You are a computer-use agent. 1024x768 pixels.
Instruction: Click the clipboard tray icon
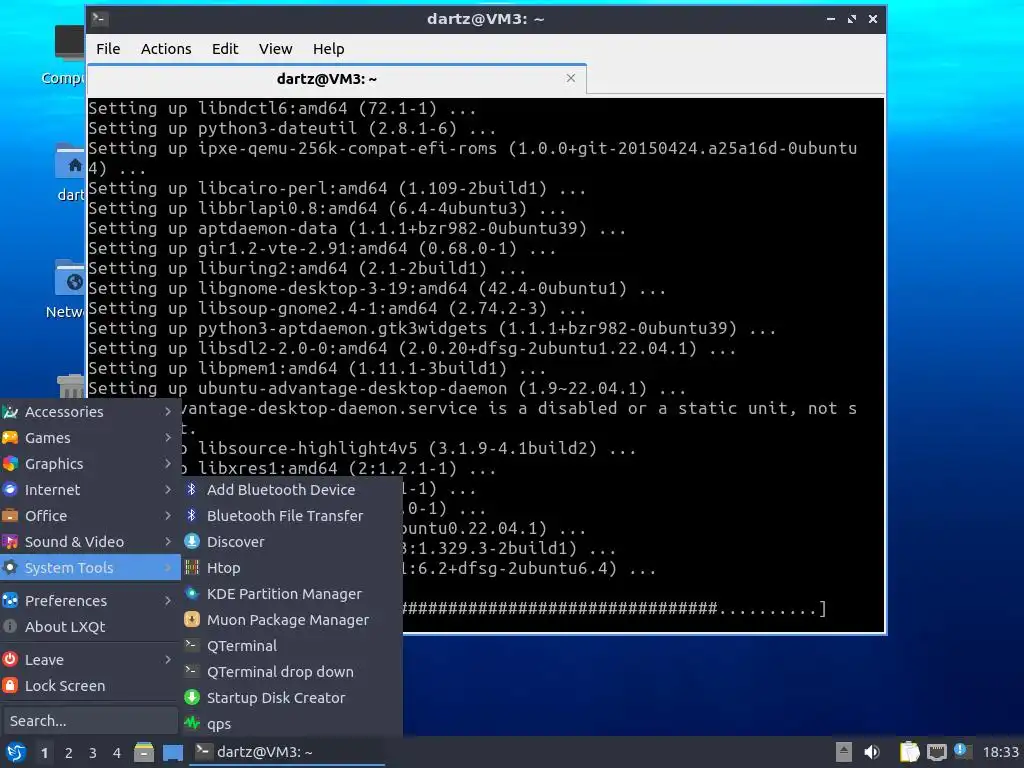pos(909,752)
